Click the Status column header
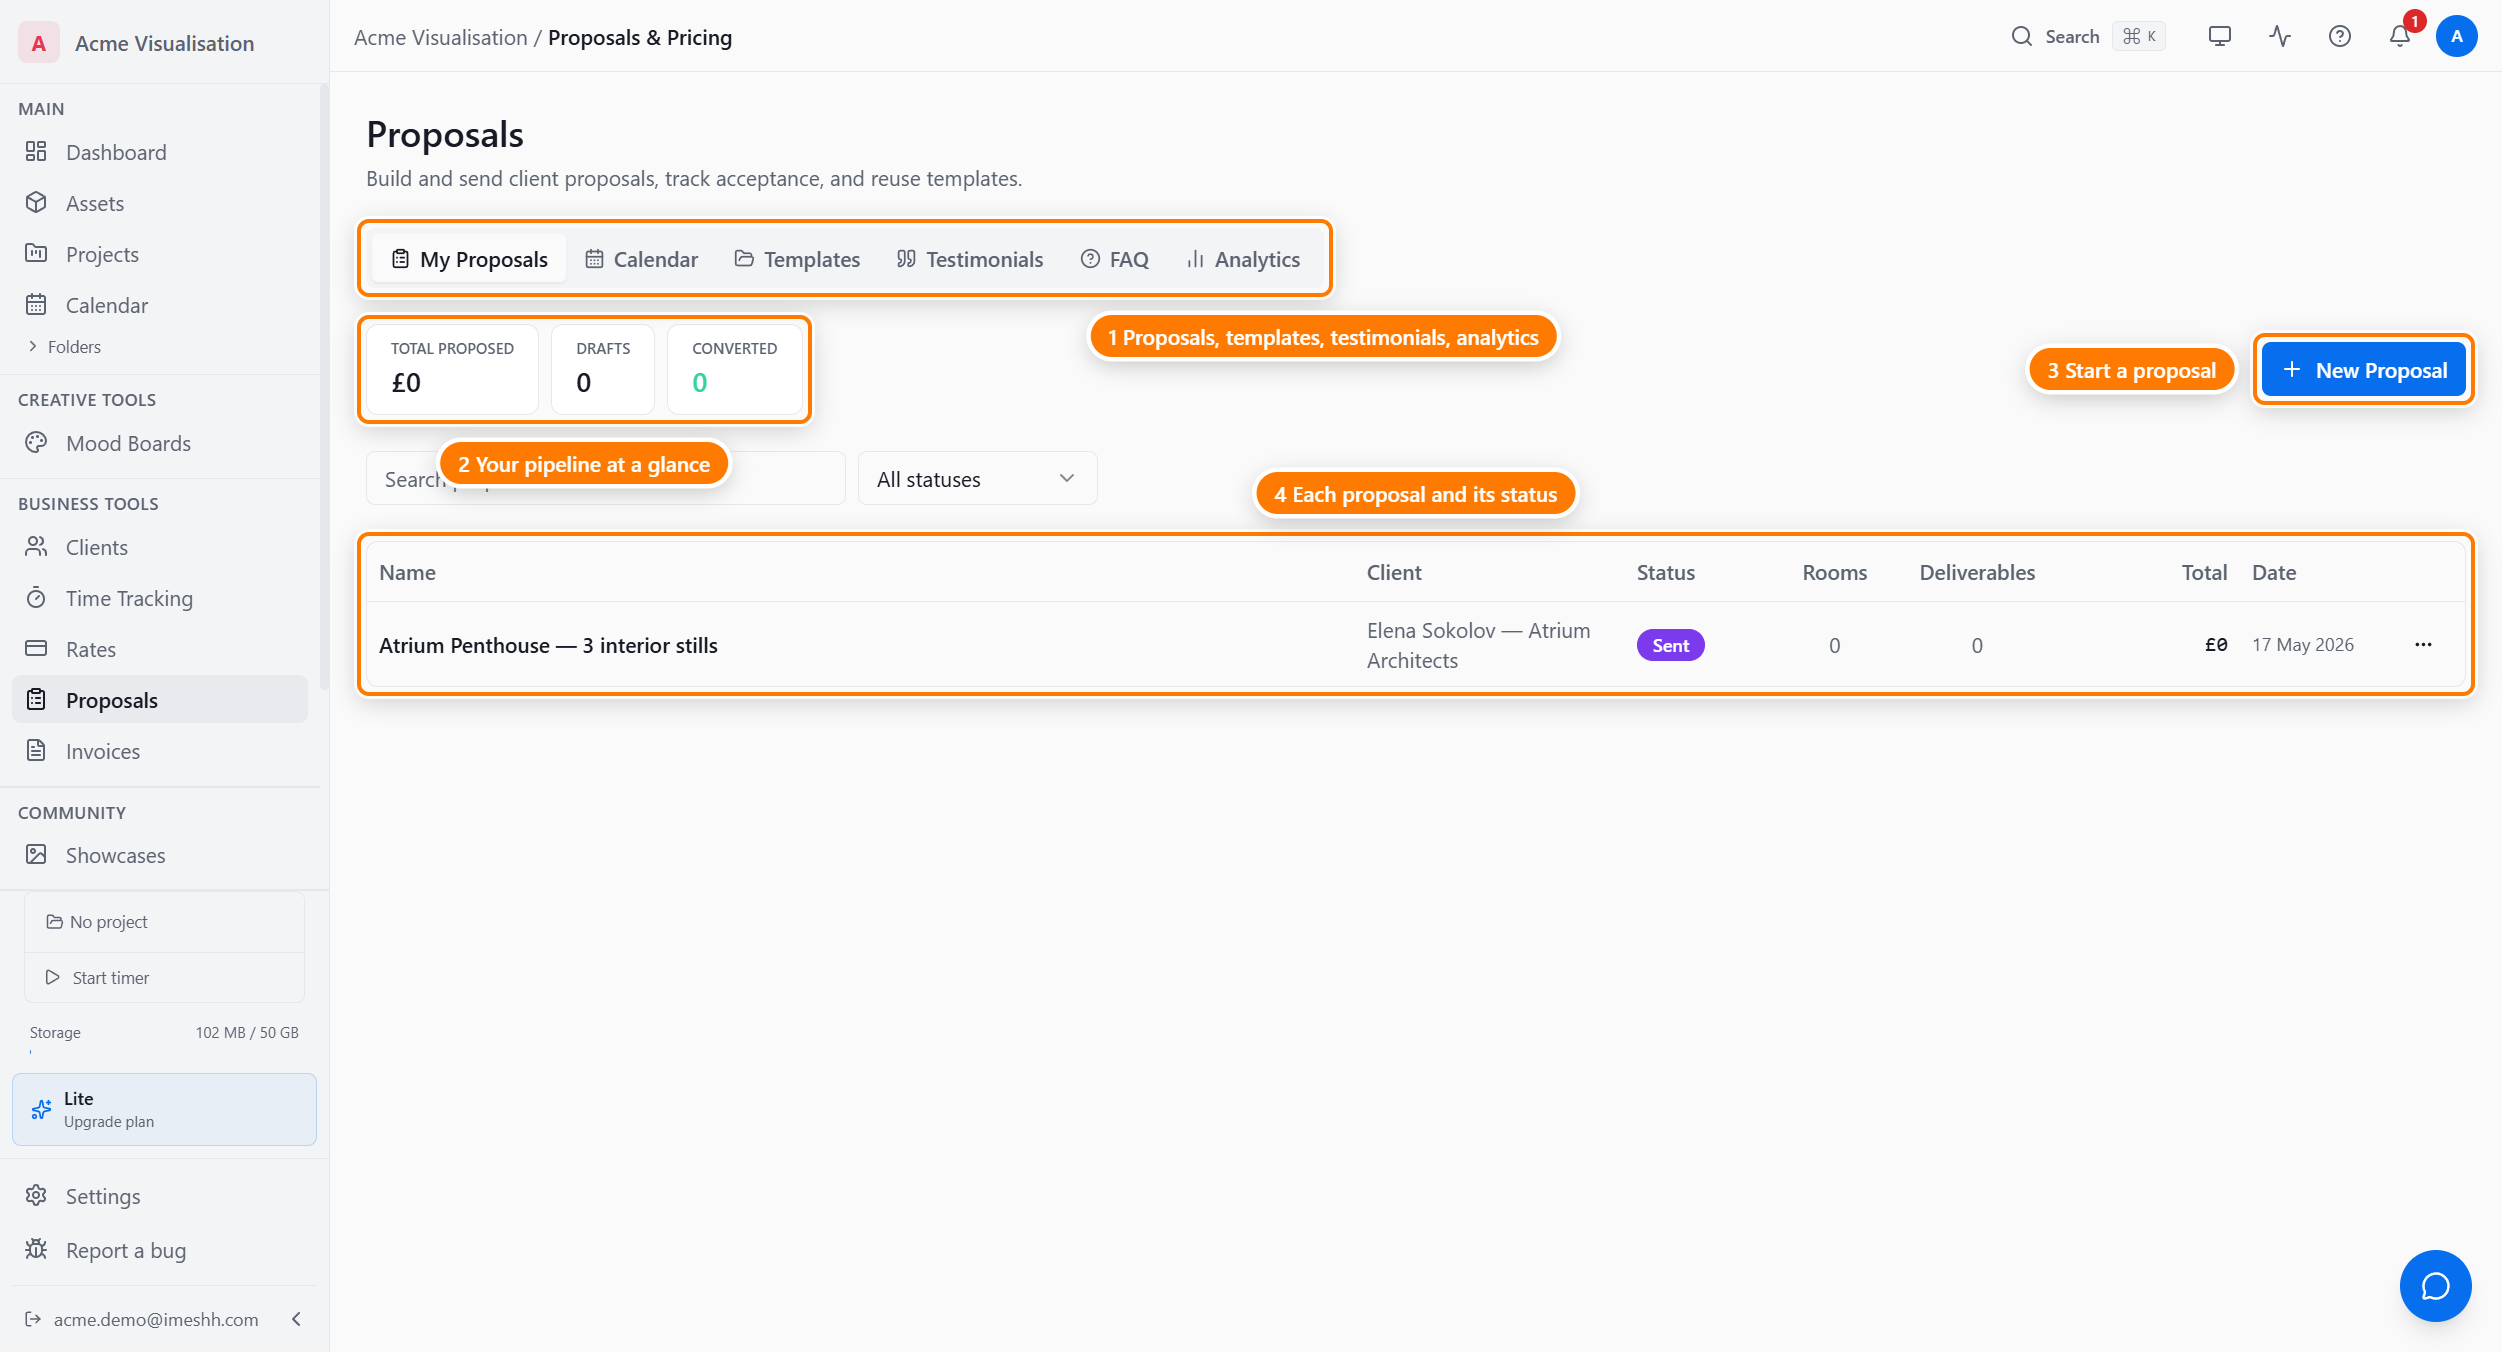2502x1352 pixels. coord(1665,572)
